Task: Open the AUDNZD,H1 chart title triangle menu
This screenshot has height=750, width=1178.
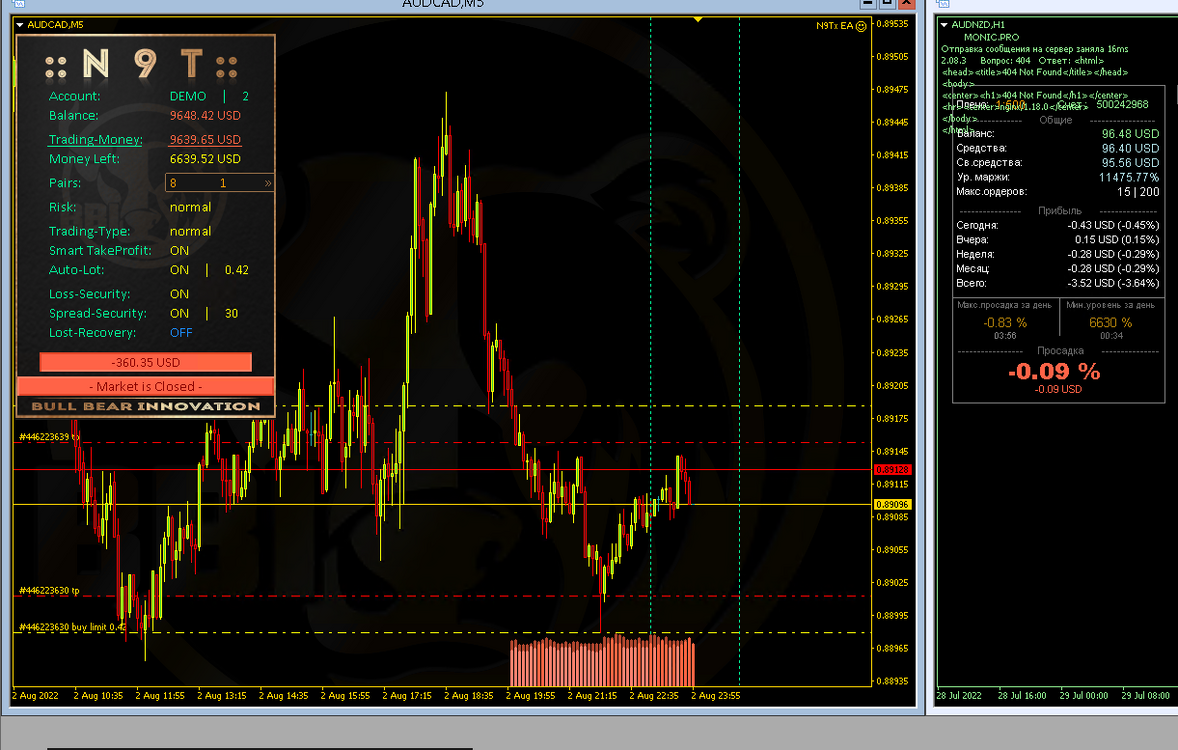Action: pyautogui.click(x=944, y=25)
